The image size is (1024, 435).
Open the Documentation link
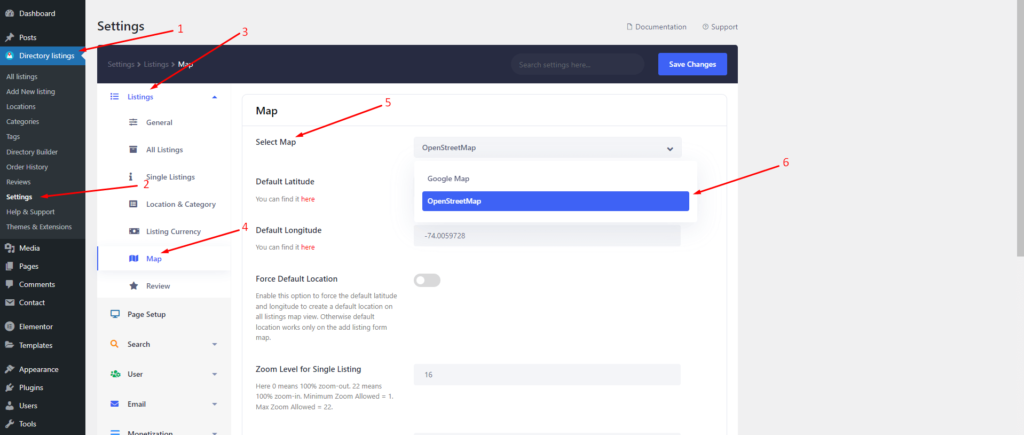pyautogui.click(x=656, y=27)
